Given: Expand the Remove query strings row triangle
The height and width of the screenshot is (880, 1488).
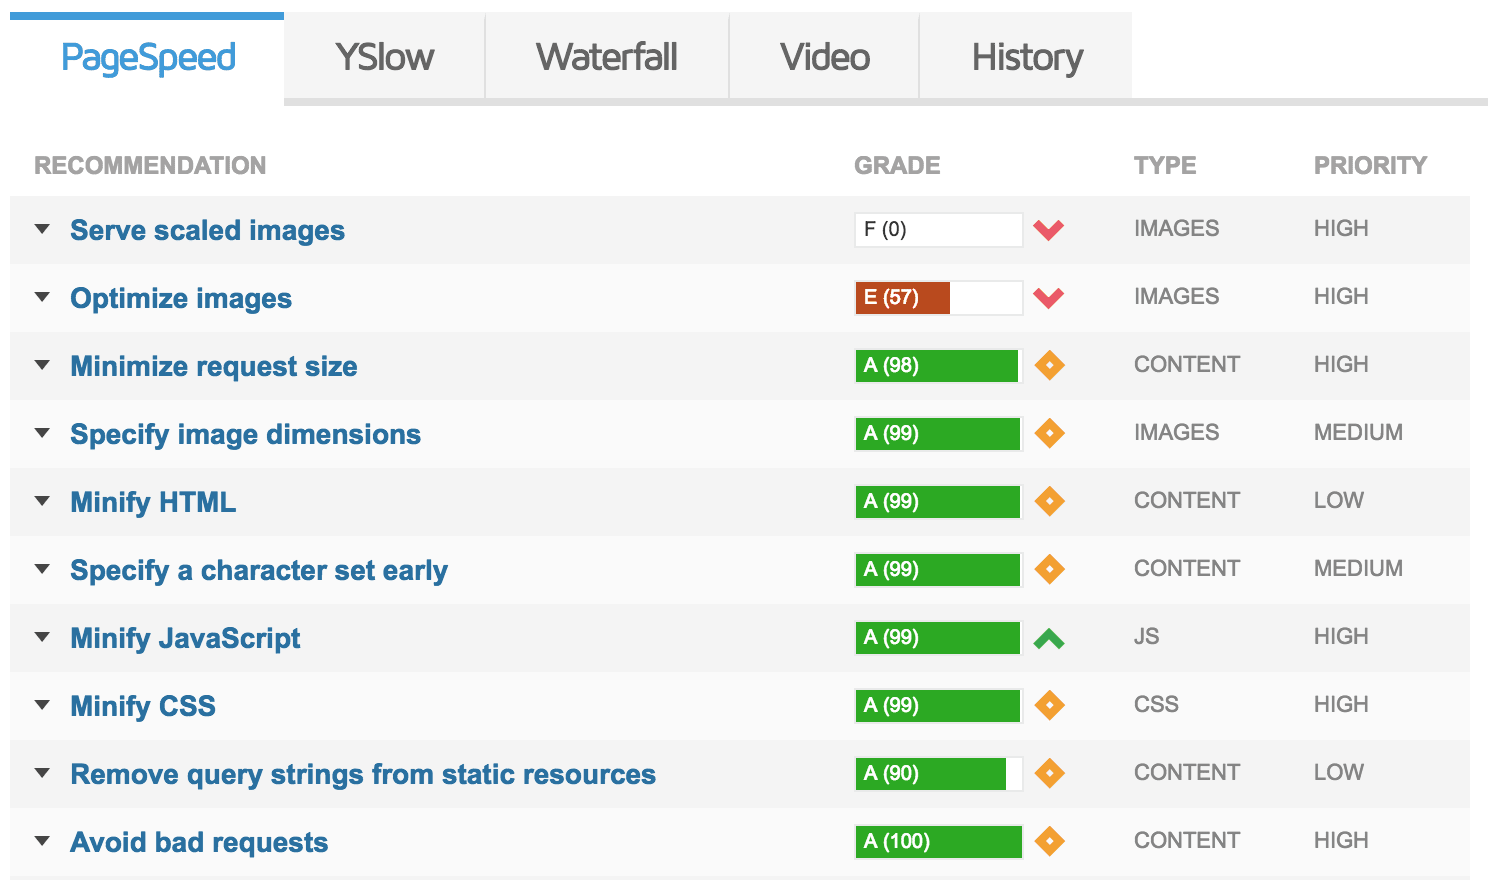Looking at the screenshot, I should [x=42, y=773].
